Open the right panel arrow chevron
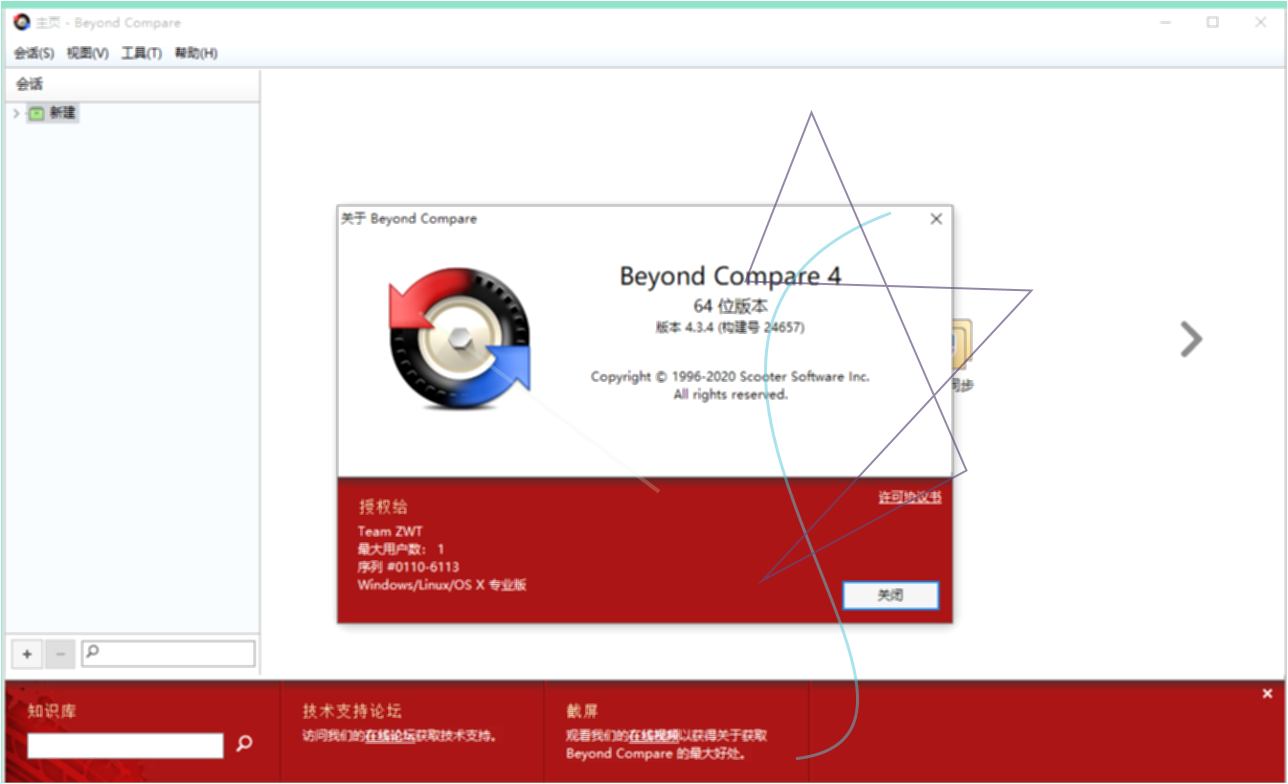The image size is (1288, 784). [x=1191, y=339]
